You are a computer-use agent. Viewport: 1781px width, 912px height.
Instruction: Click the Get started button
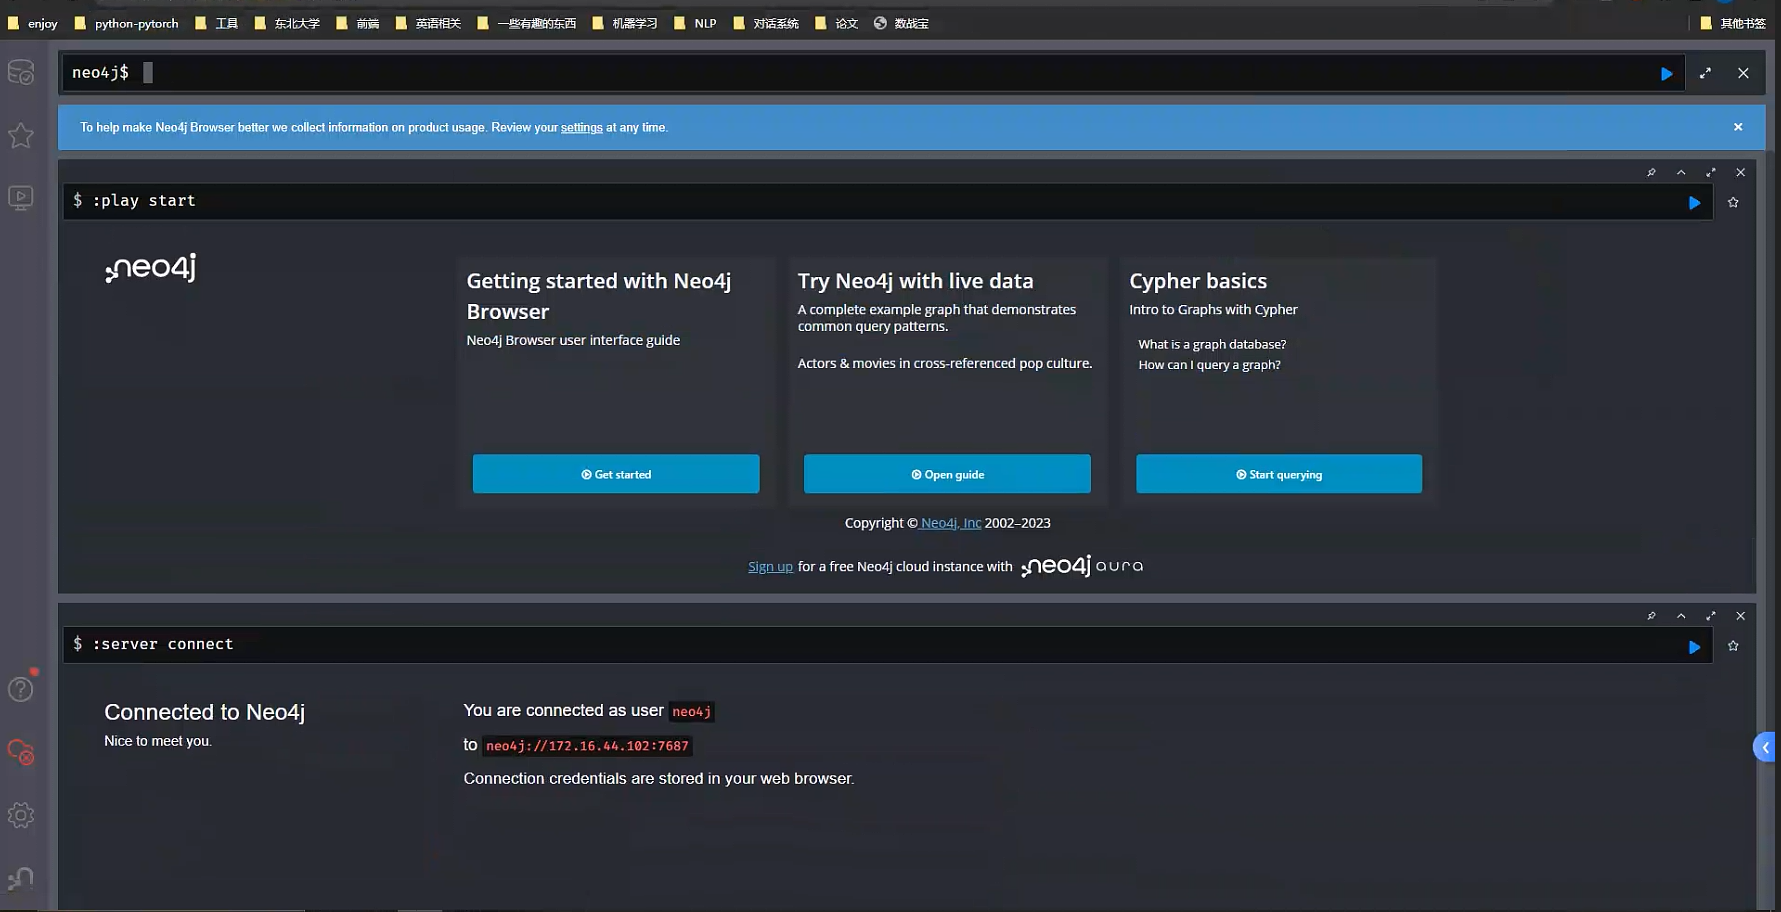pos(616,474)
